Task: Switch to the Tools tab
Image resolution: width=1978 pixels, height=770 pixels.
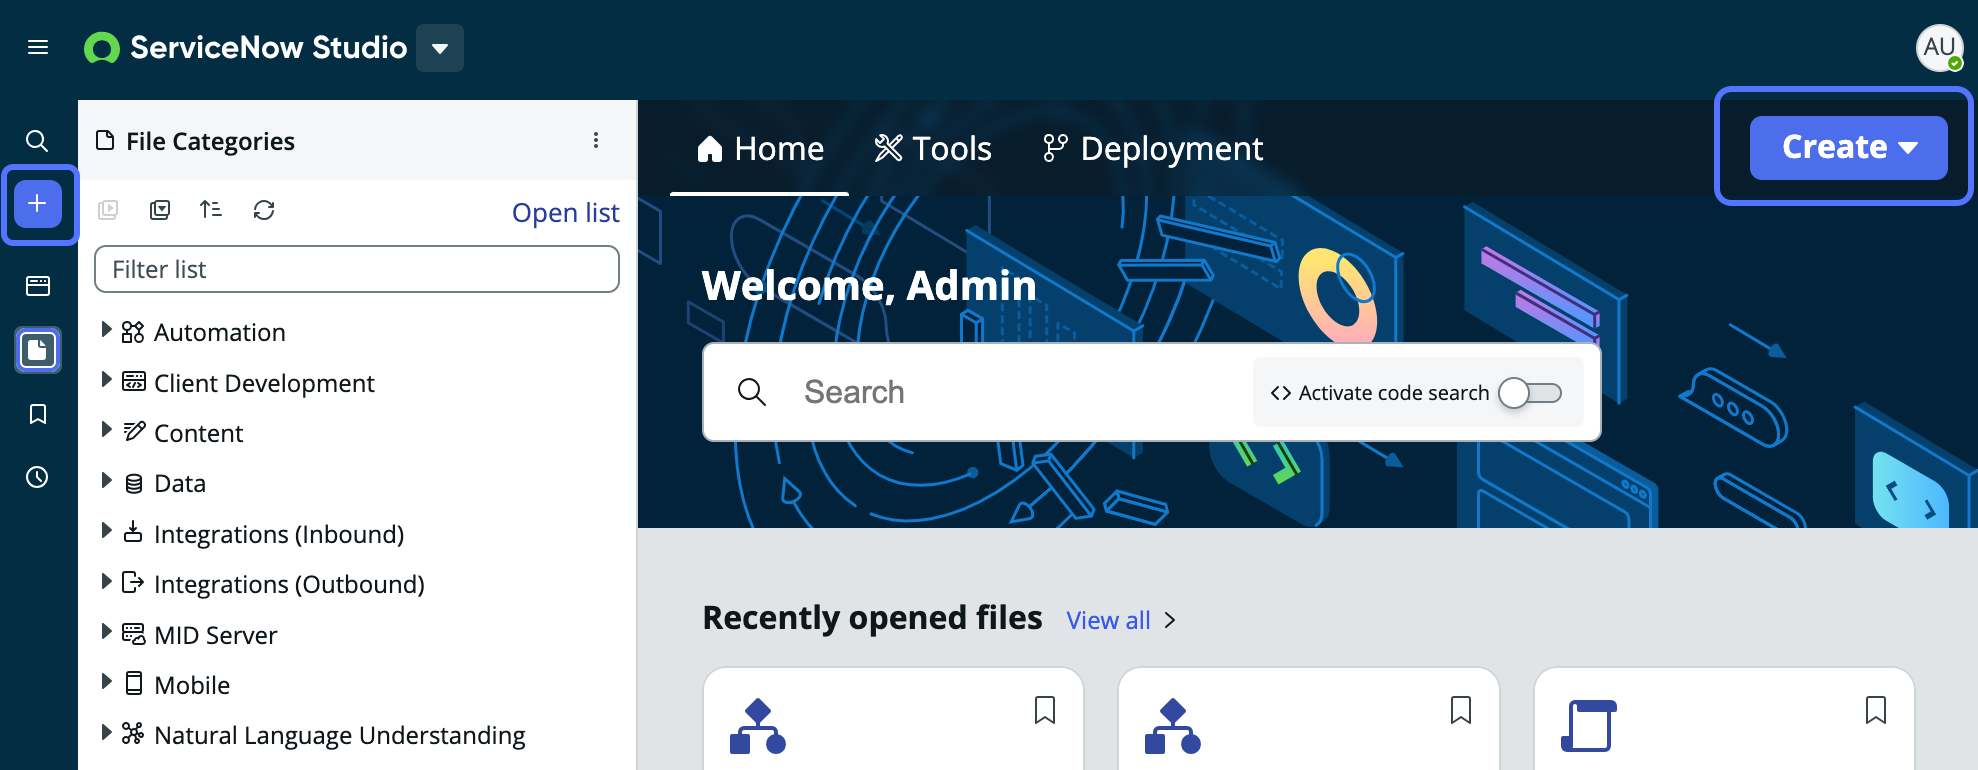Action: 933,149
